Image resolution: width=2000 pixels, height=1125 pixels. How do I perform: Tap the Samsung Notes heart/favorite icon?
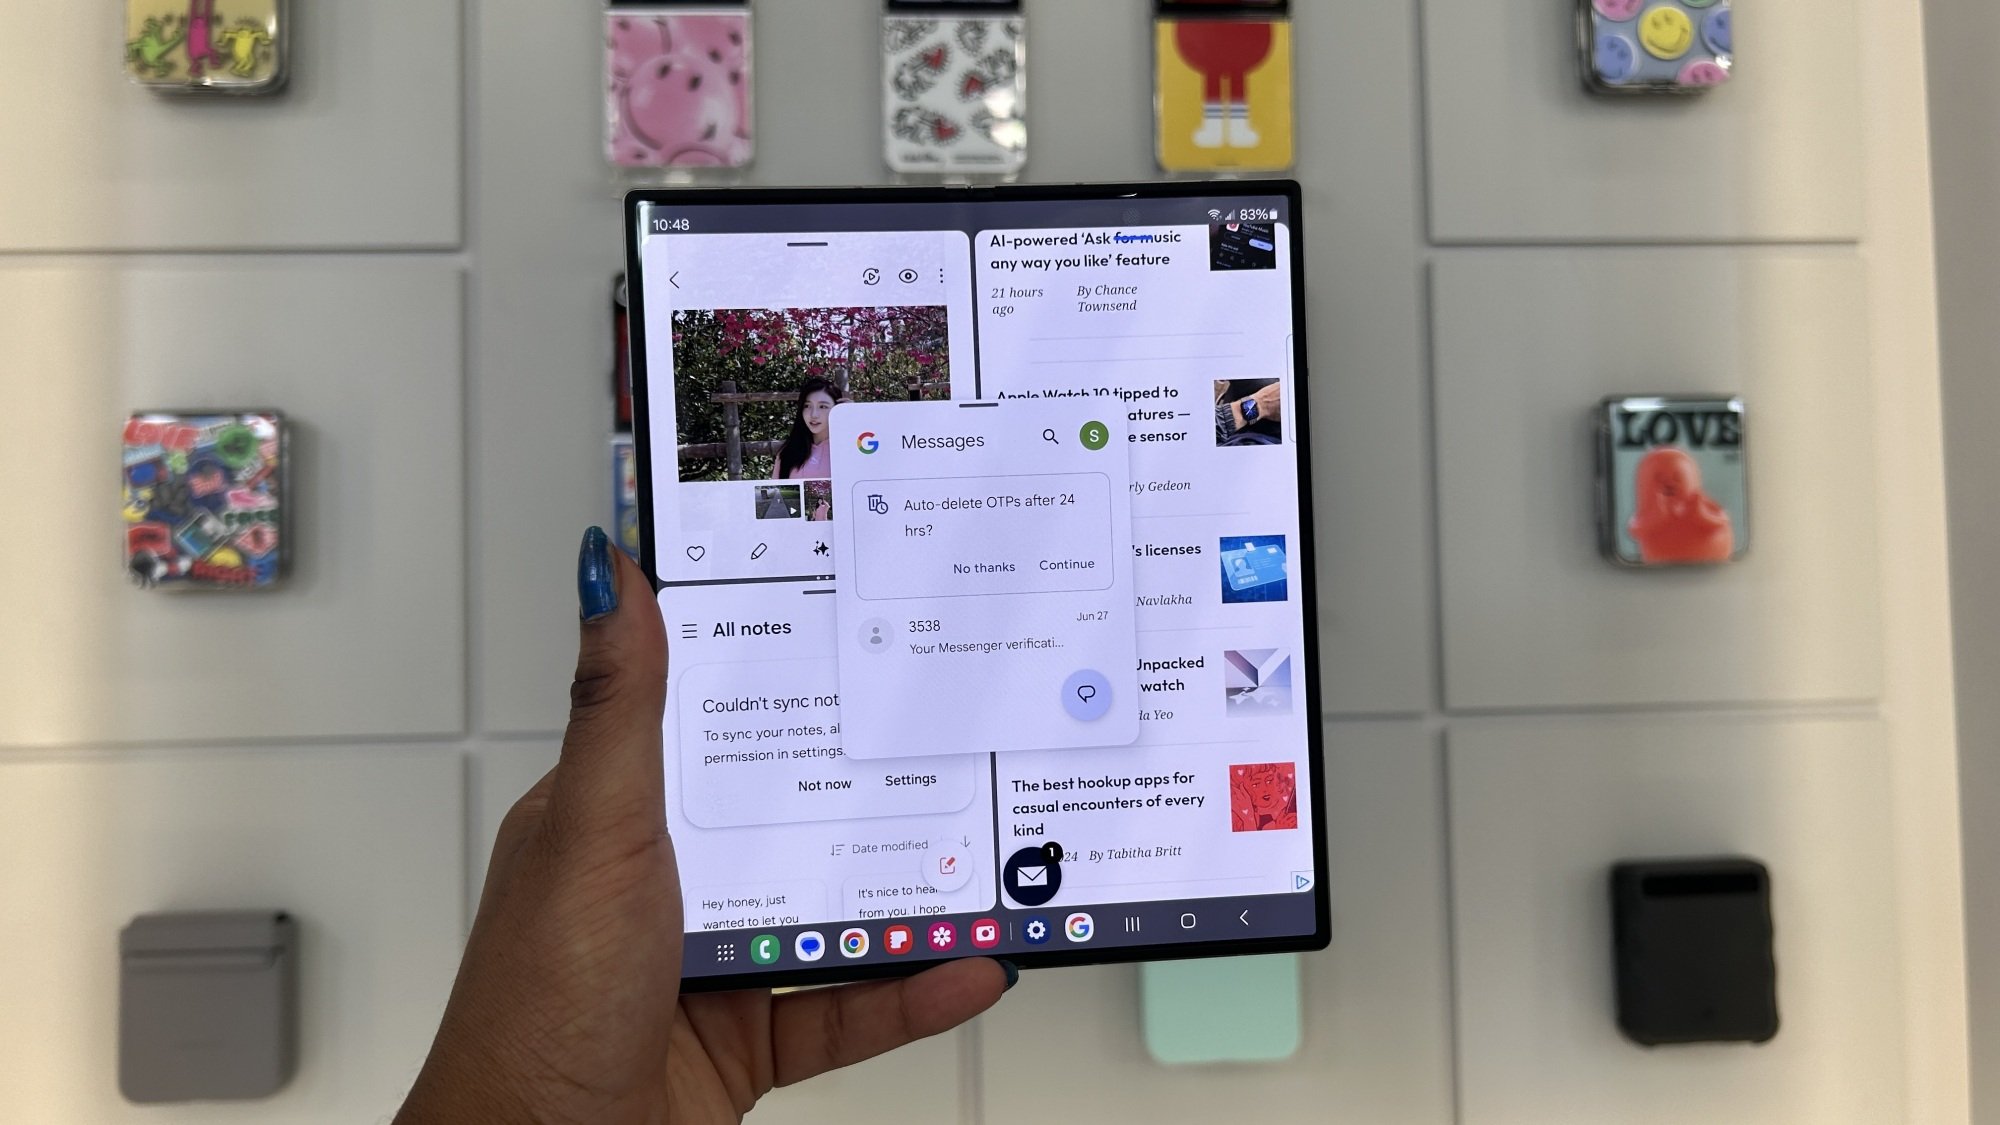pos(695,551)
